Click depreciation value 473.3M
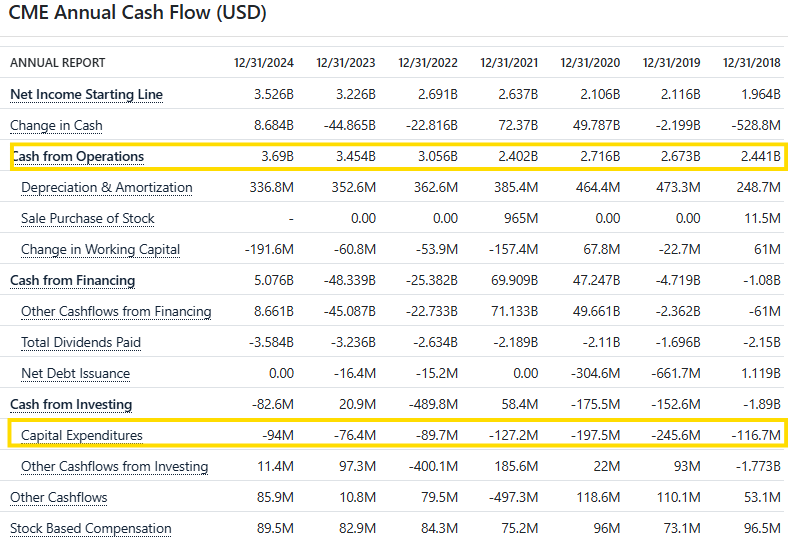 point(678,188)
